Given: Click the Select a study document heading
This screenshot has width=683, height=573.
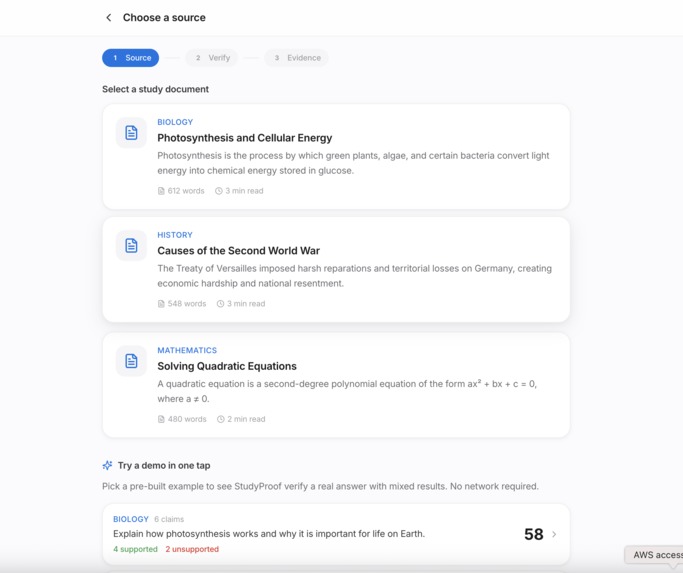Looking at the screenshot, I should pos(156,89).
